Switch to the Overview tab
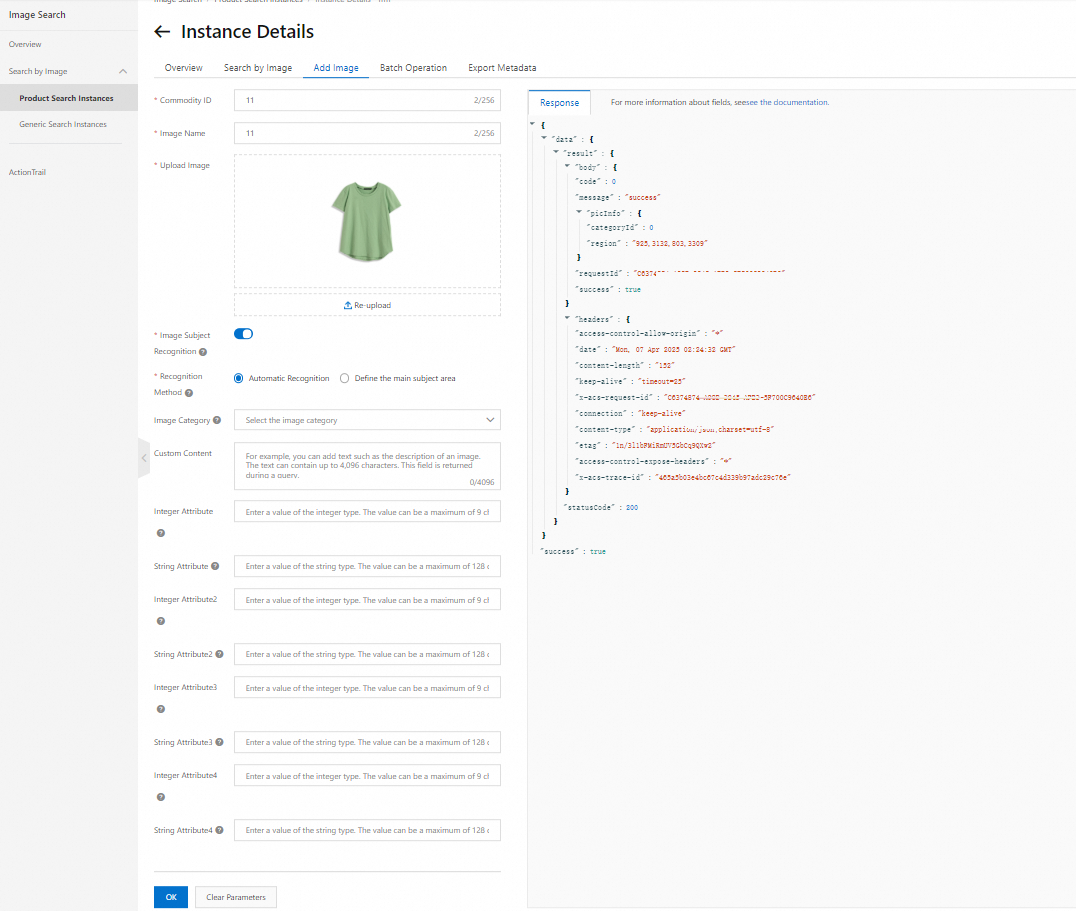Viewport: 1076px width, 911px height. [x=183, y=68]
